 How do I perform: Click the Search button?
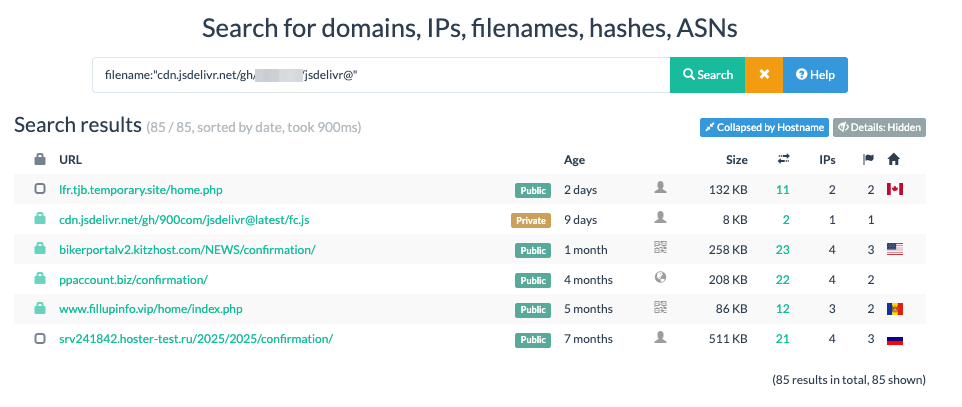[707, 75]
